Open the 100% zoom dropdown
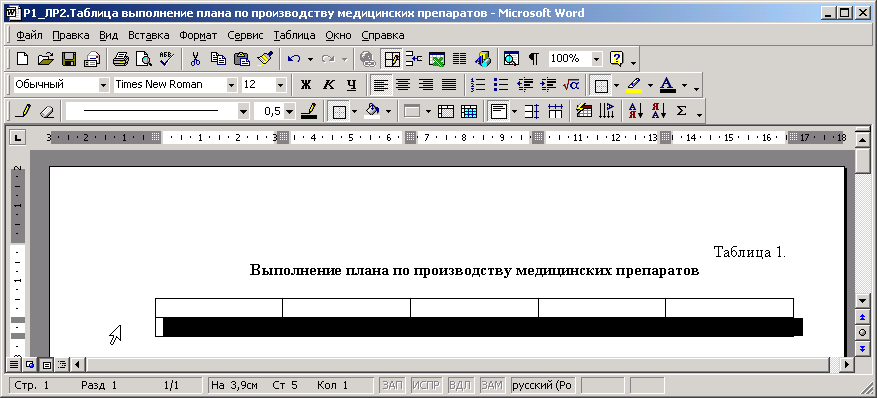Image resolution: width=877 pixels, height=398 pixels. coord(596,59)
